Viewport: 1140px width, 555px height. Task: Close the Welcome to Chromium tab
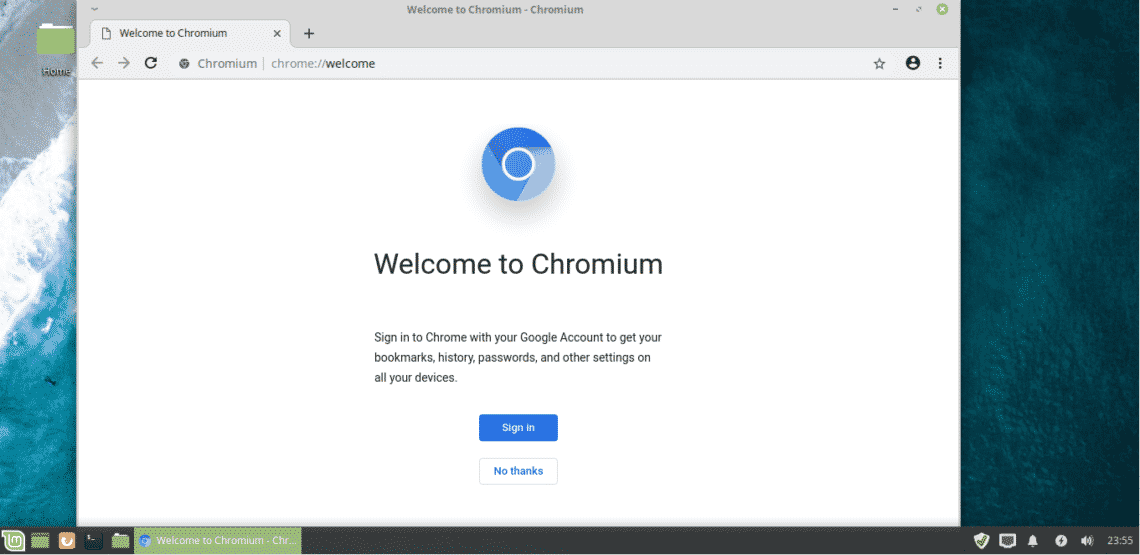tap(276, 33)
